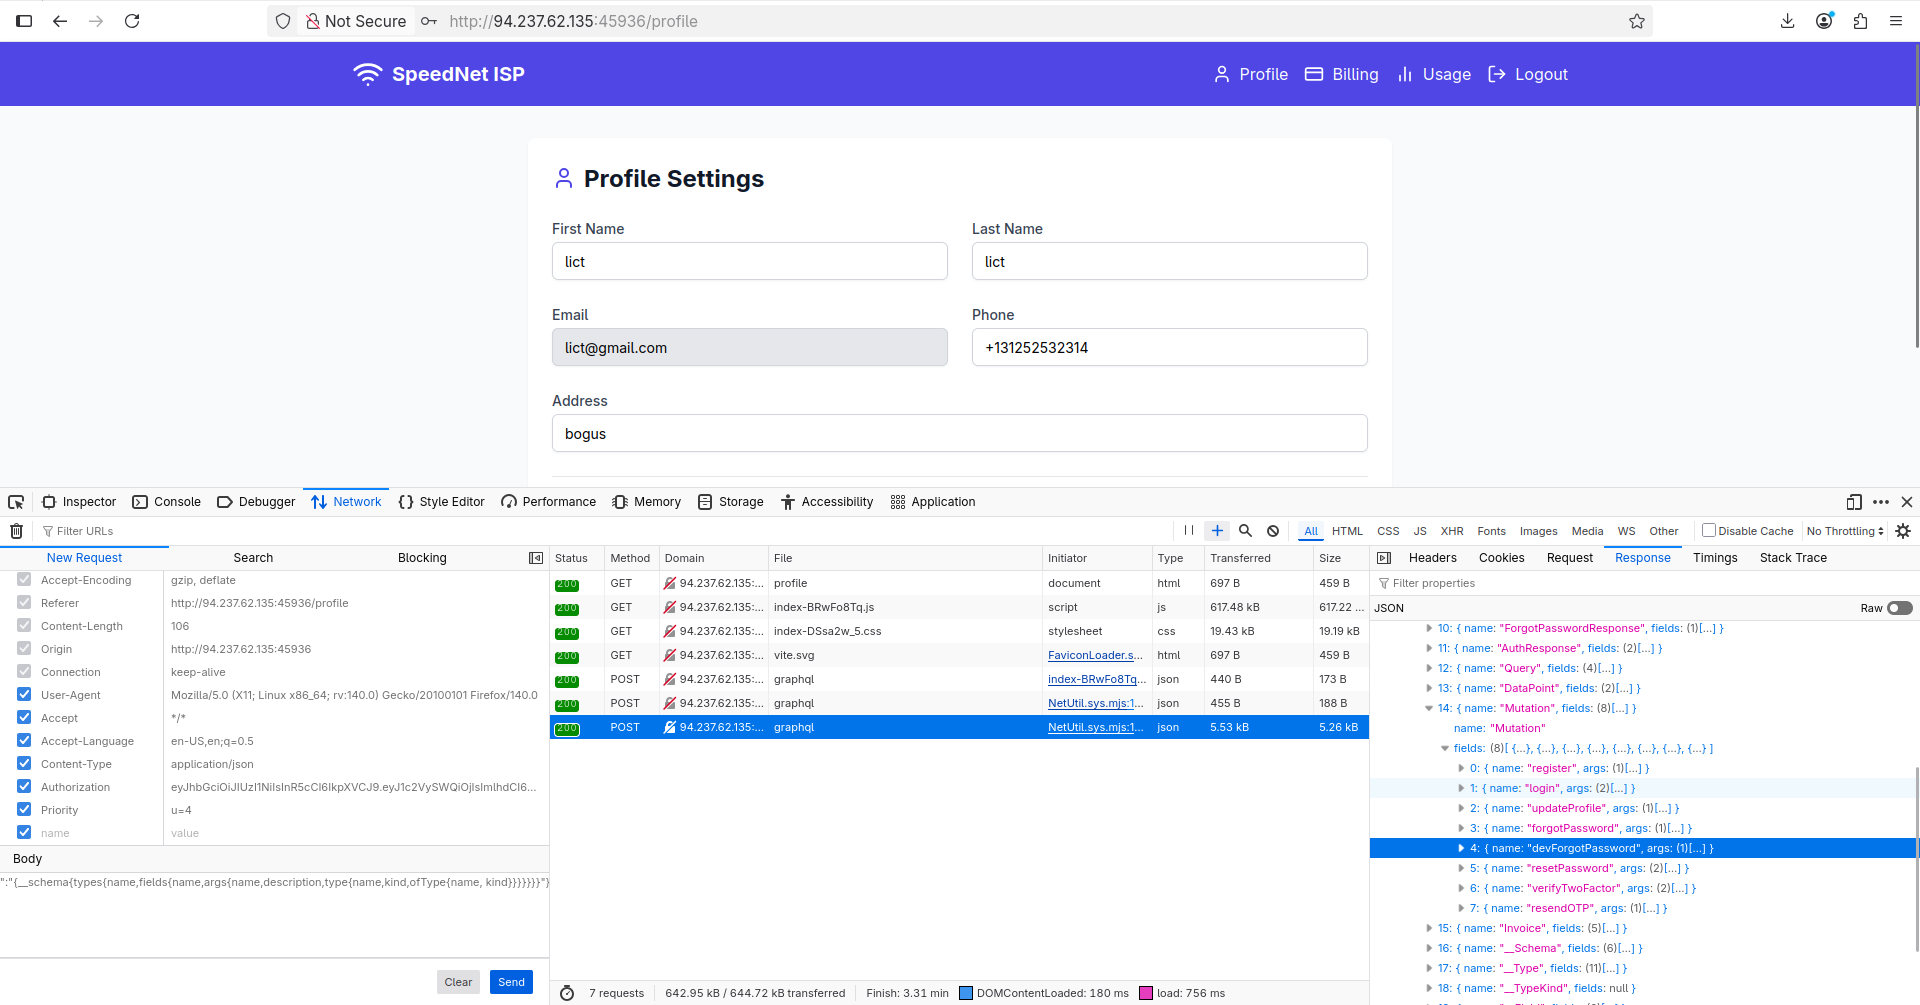Expand the devForgotPassword mutation field
Viewport: 1920px width, 1005px height.
pyautogui.click(x=1461, y=848)
